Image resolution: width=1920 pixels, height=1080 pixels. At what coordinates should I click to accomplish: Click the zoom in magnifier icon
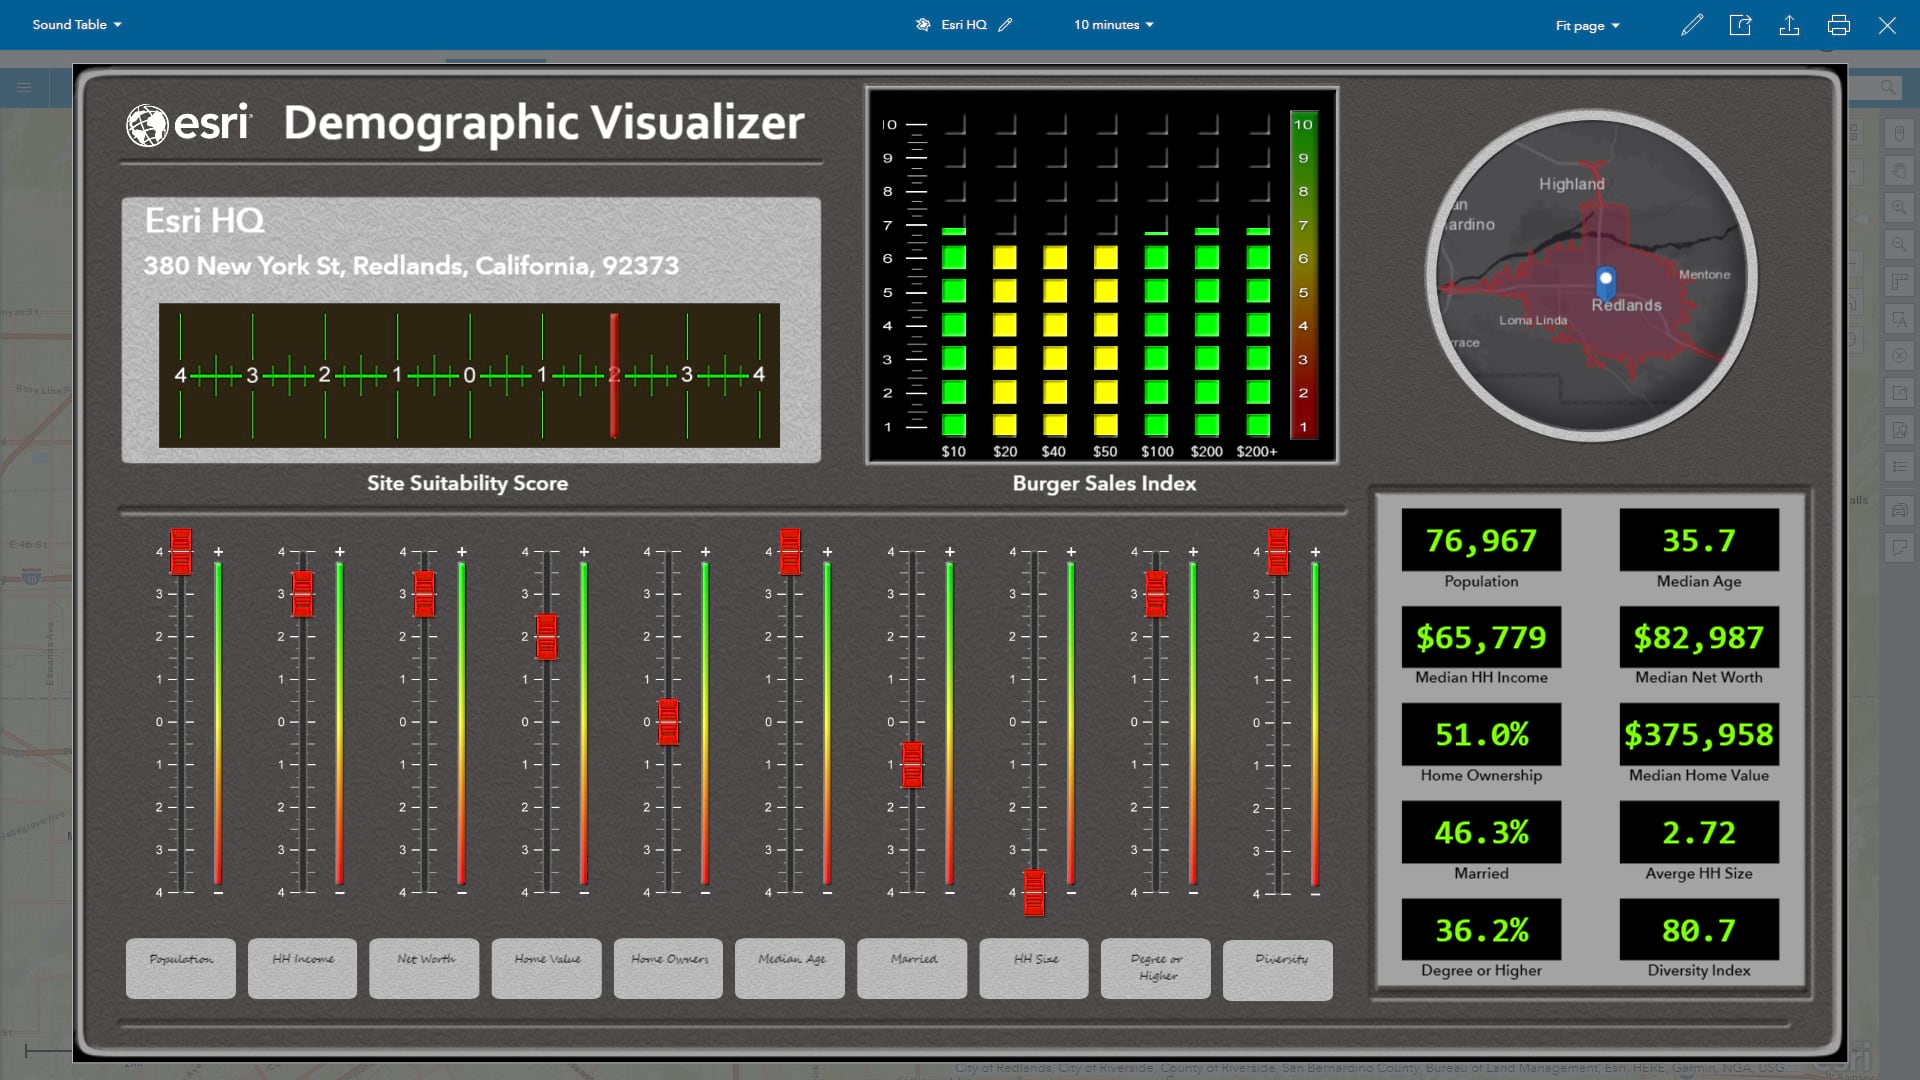(1898, 207)
